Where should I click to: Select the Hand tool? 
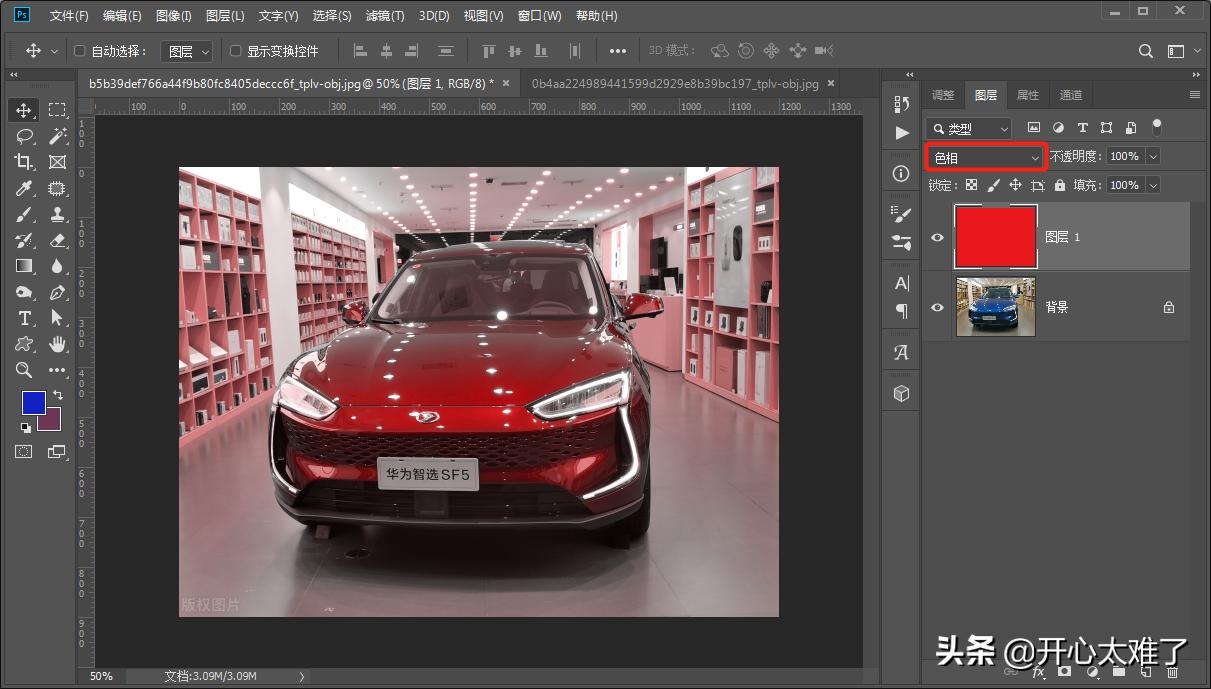57,344
